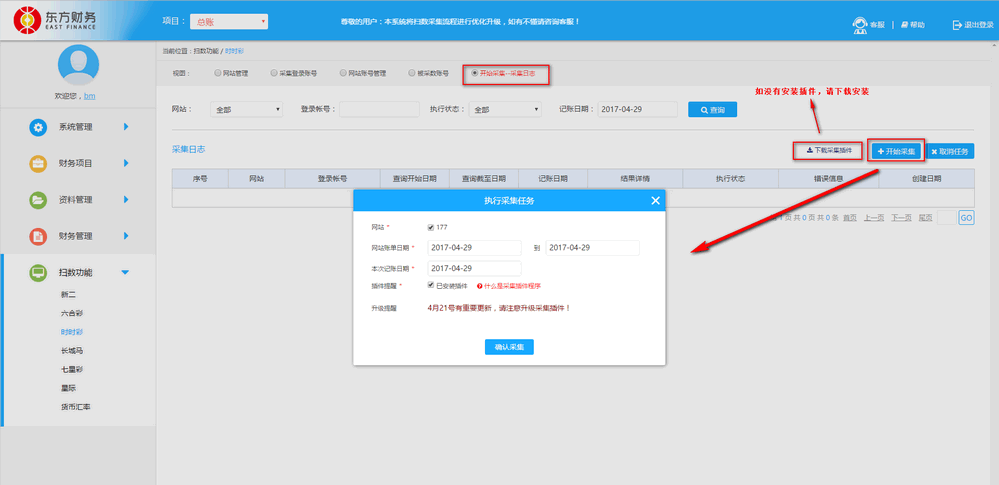Click the 客服 headset icon
Screen dimensions: 999x485
pos(859,24)
